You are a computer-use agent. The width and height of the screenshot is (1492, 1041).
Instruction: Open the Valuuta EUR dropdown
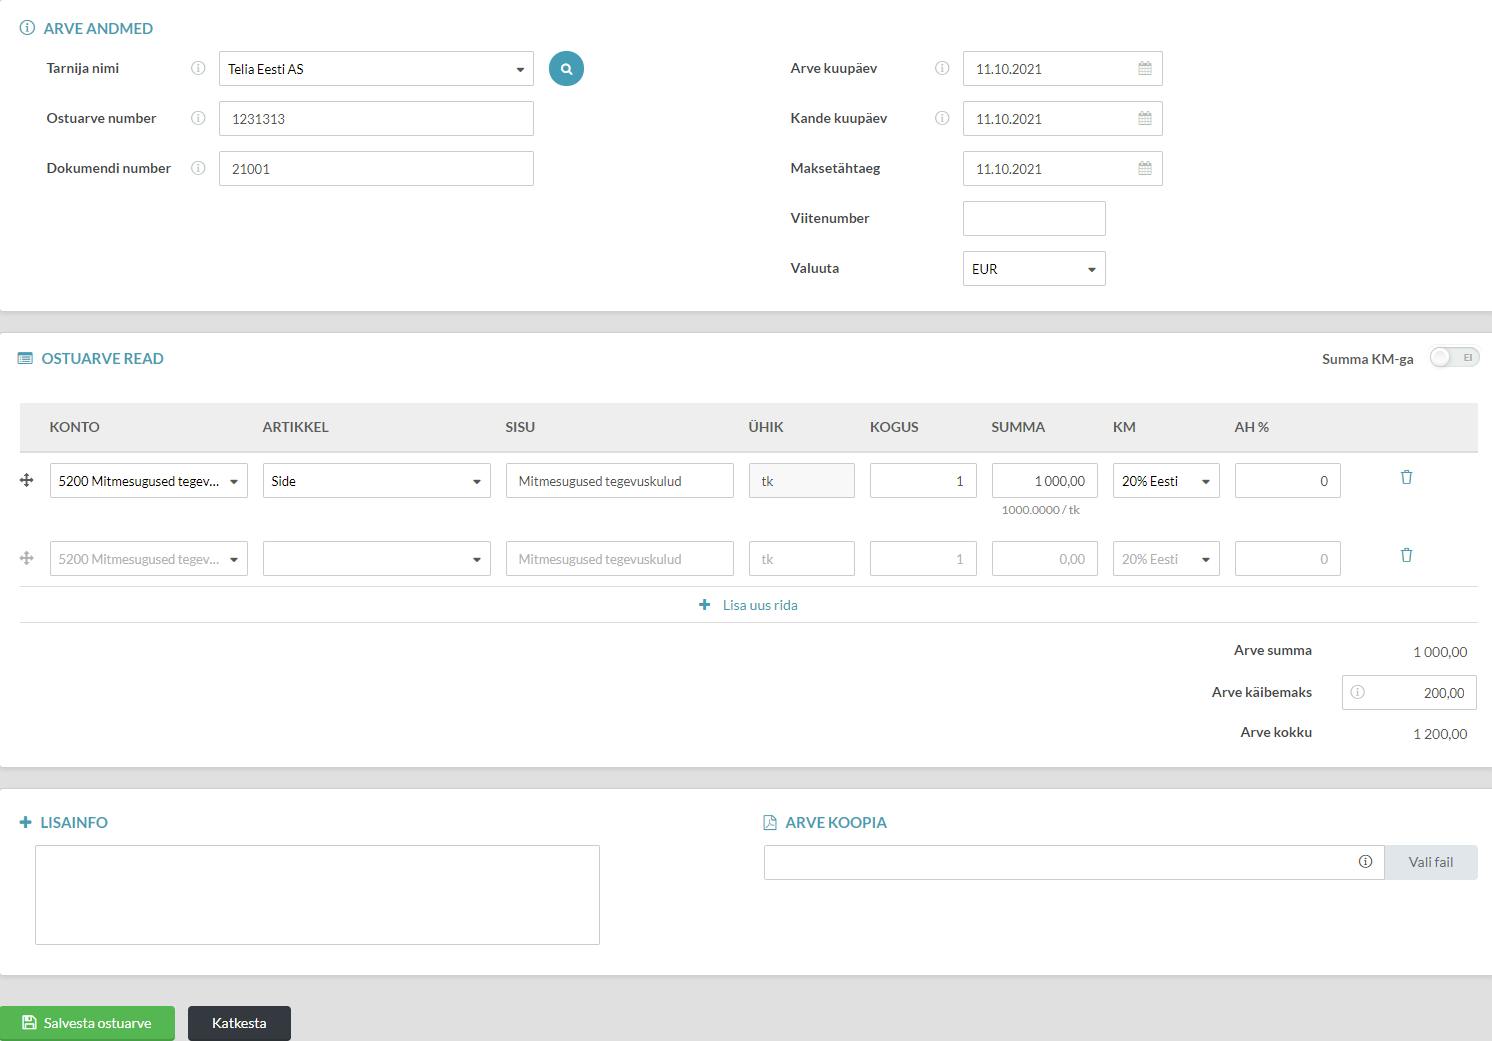click(1034, 269)
